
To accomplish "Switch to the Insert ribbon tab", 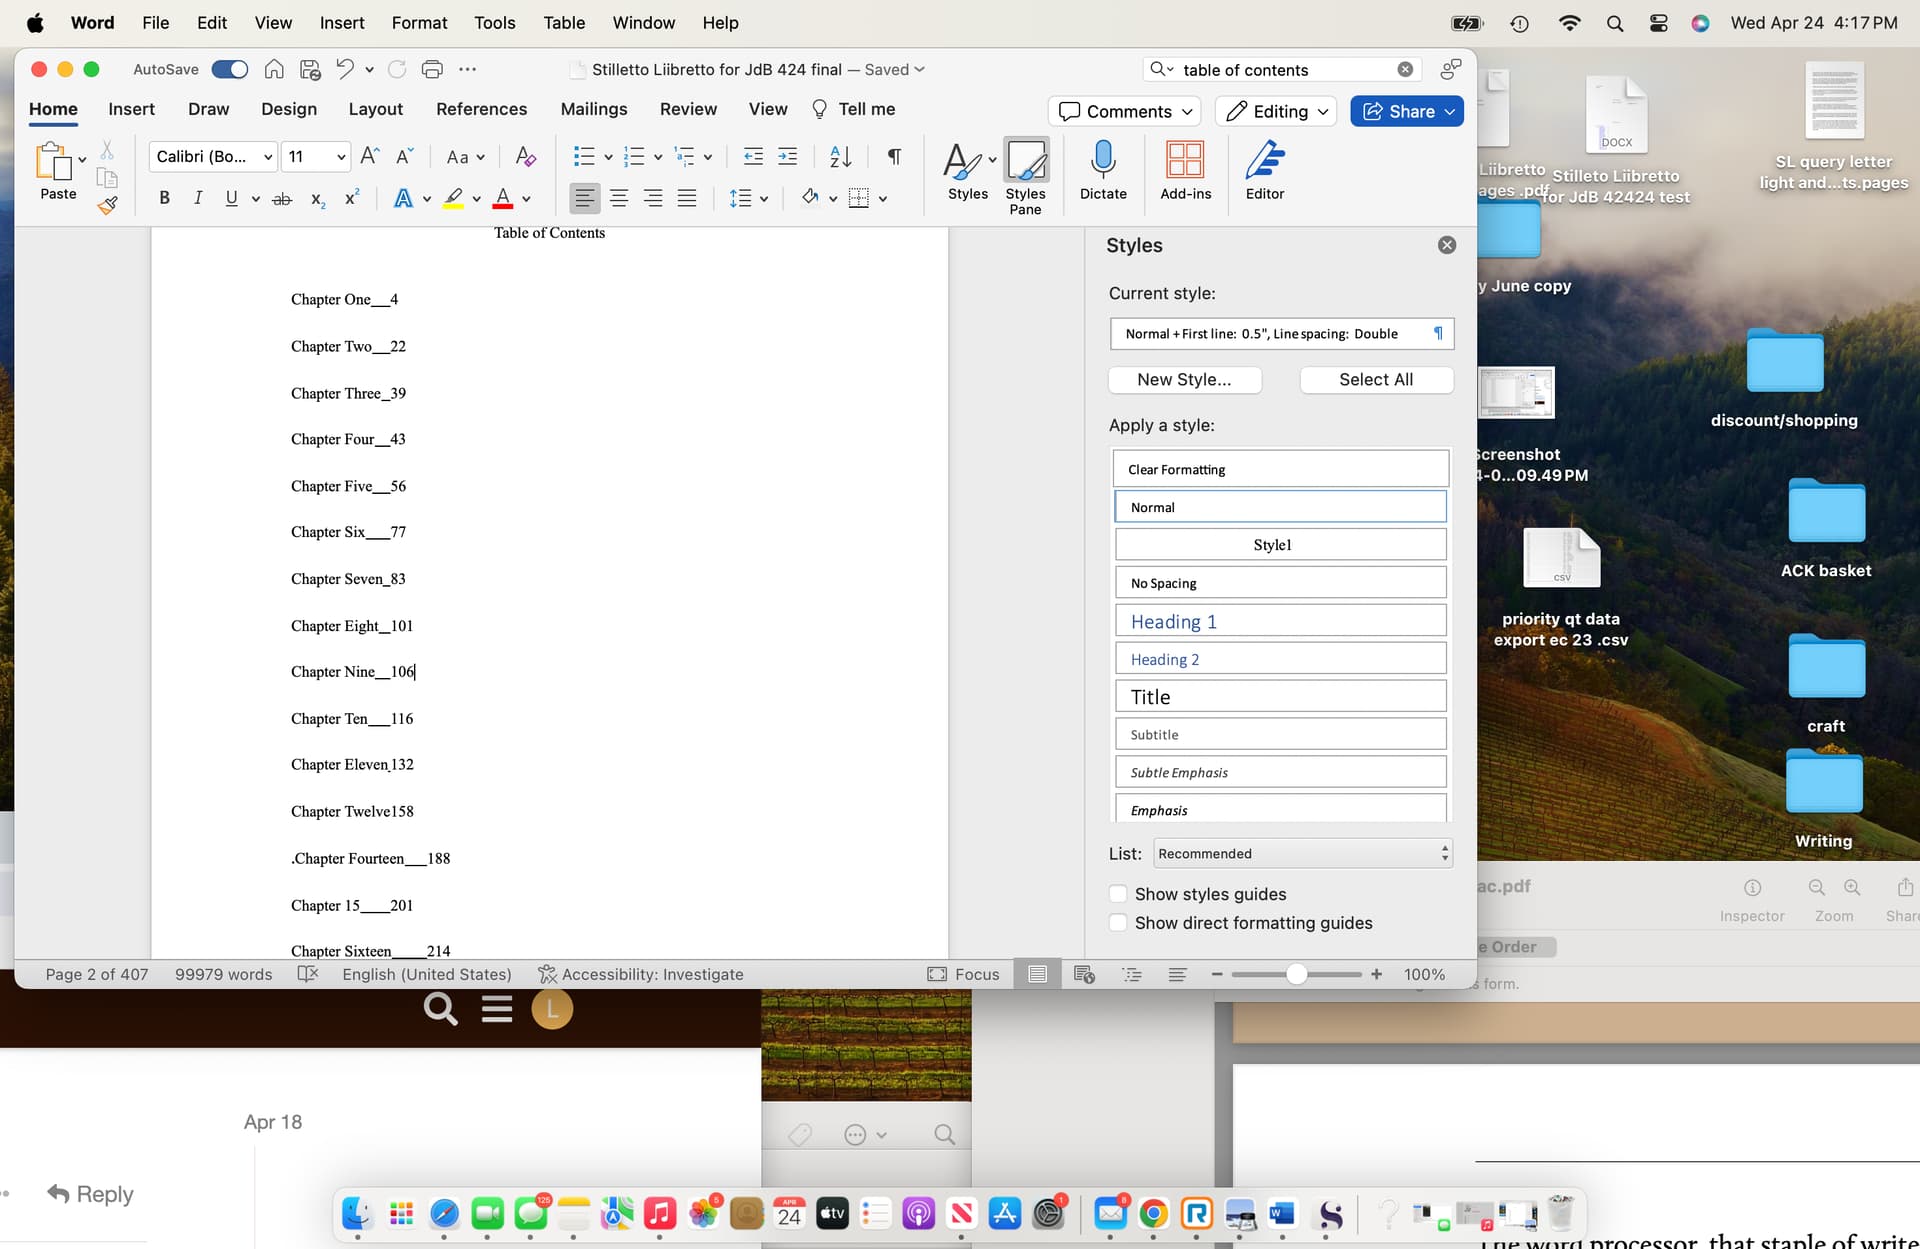I will tap(131, 109).
